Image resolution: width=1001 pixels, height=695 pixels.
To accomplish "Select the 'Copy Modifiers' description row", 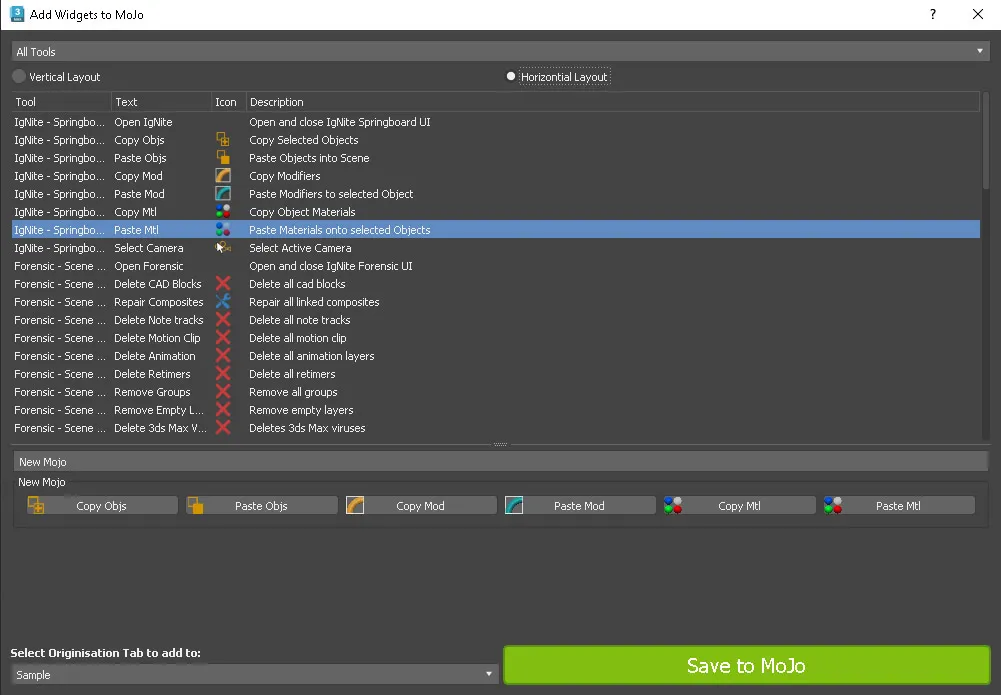I will click(495, 176).
